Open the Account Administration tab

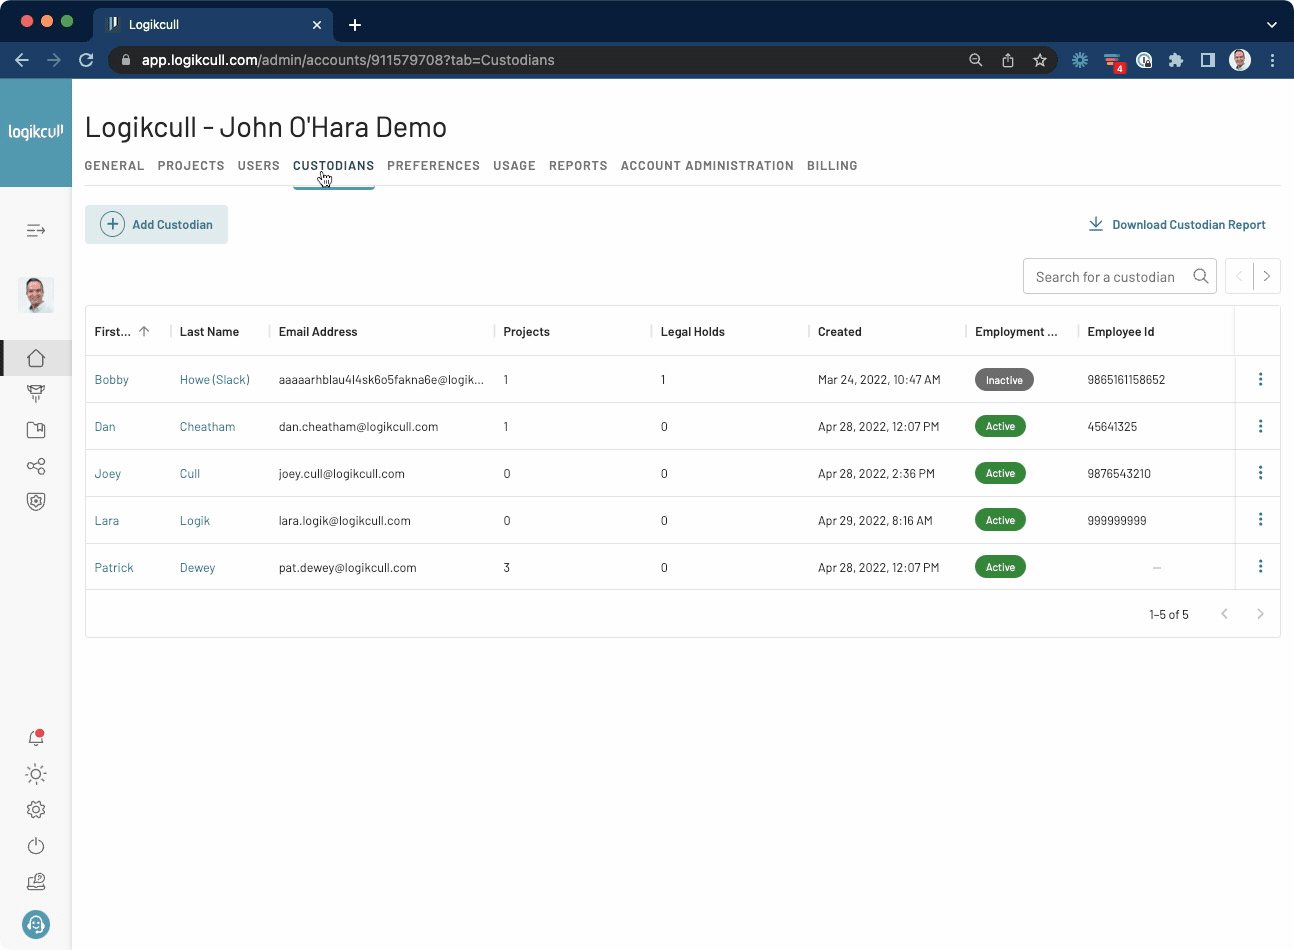[x=707, y=166]
